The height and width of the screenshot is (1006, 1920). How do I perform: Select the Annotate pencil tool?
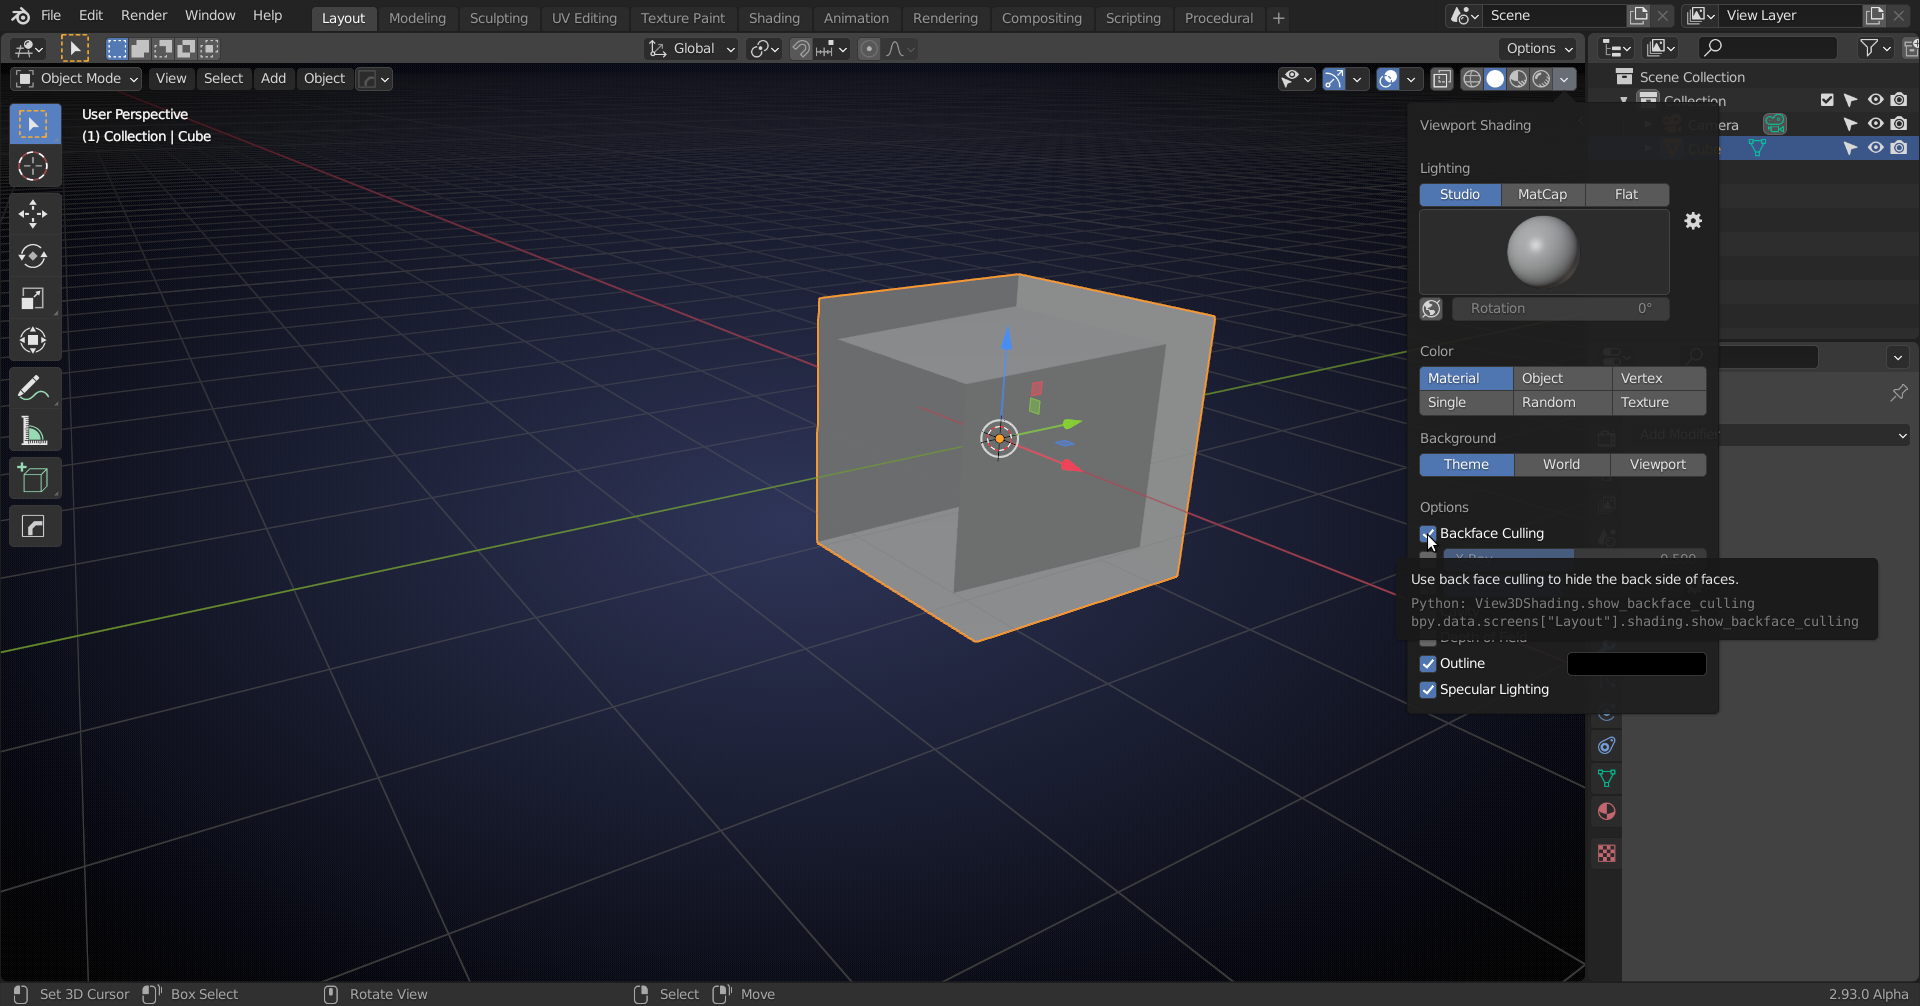(34, 388)
